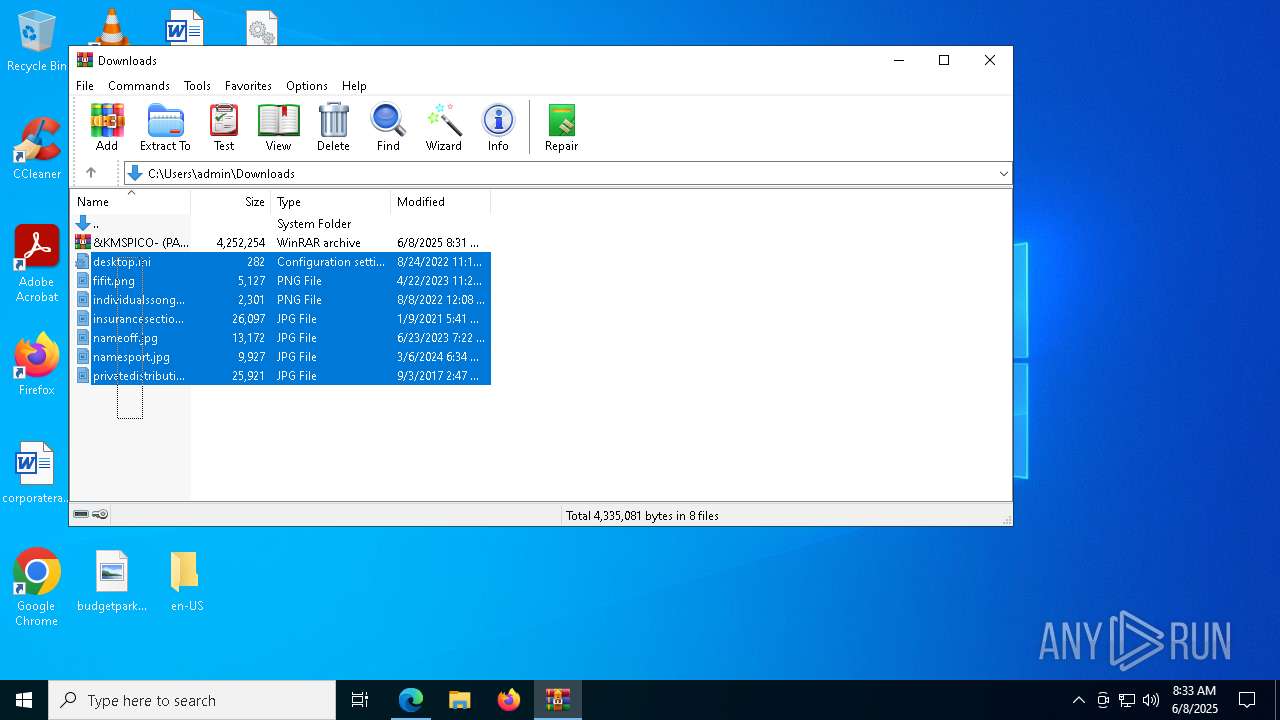The image size is (1280, 720).
Task: Open the Help menu
Action: 354,86
